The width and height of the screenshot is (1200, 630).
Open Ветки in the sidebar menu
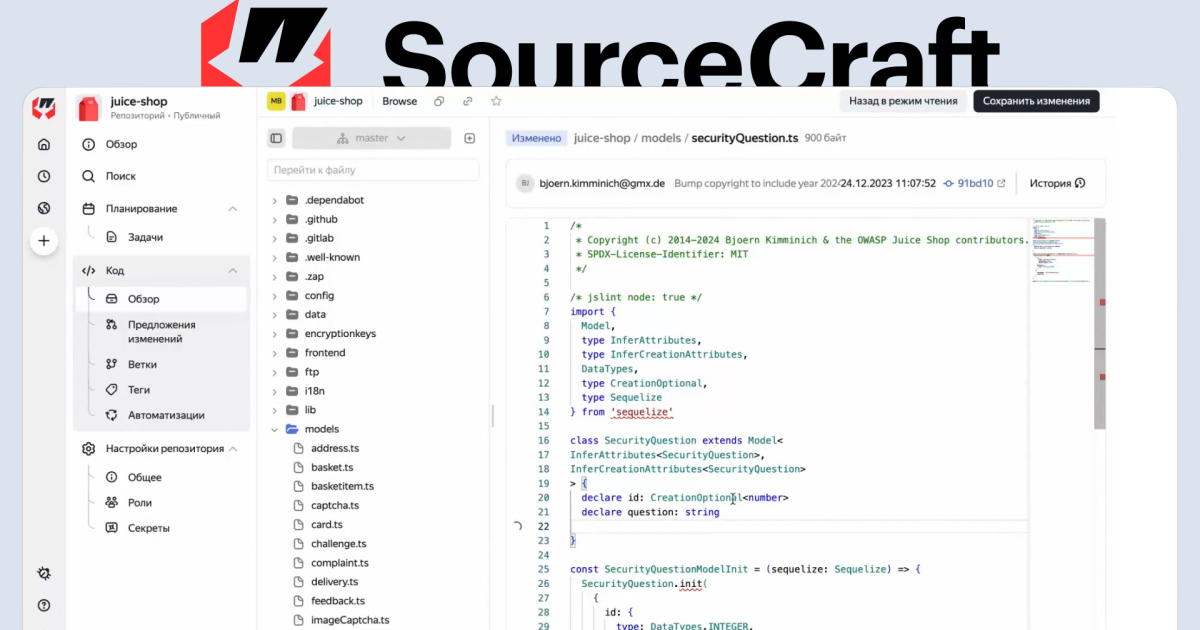[x=142, y=364]
